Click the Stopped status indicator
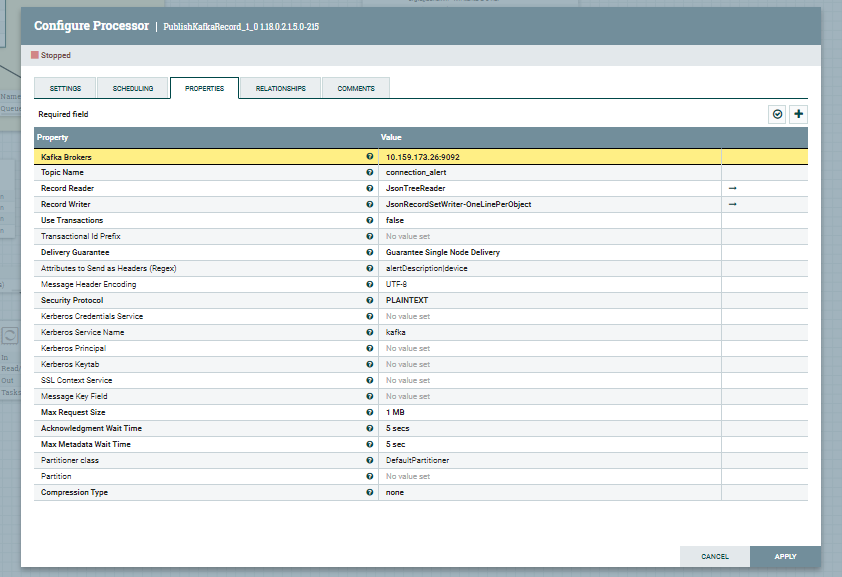Viewport: 842px width, 577px height. [50, 55]
